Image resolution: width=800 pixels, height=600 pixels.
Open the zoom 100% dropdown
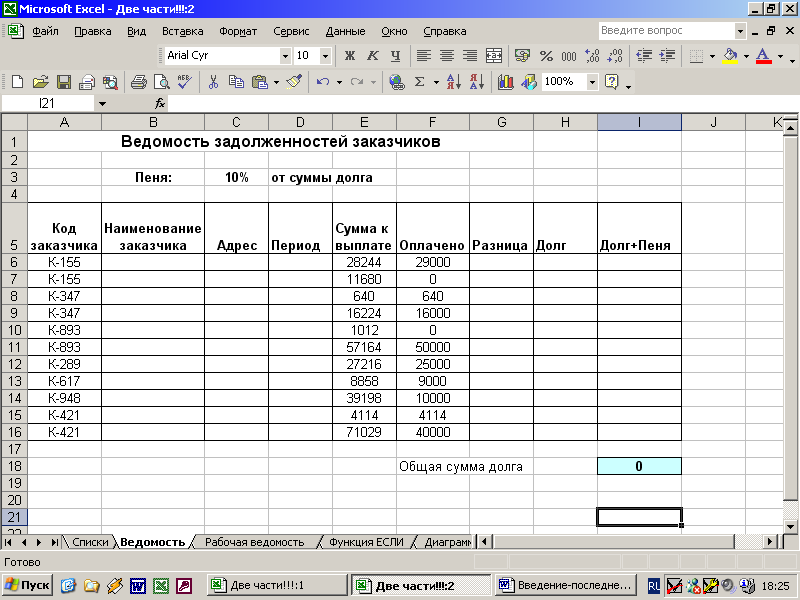point(592,82)
